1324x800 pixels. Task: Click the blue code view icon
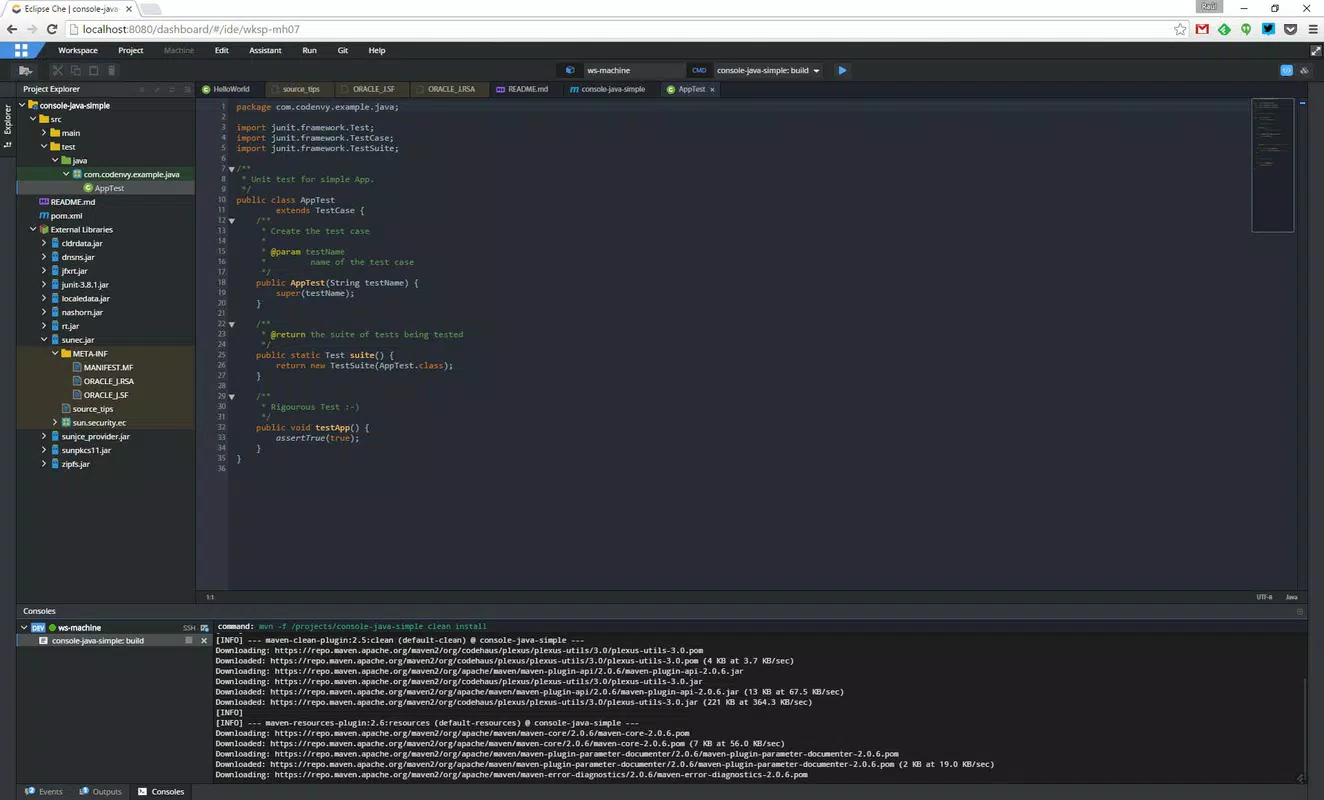point(1286,70)
